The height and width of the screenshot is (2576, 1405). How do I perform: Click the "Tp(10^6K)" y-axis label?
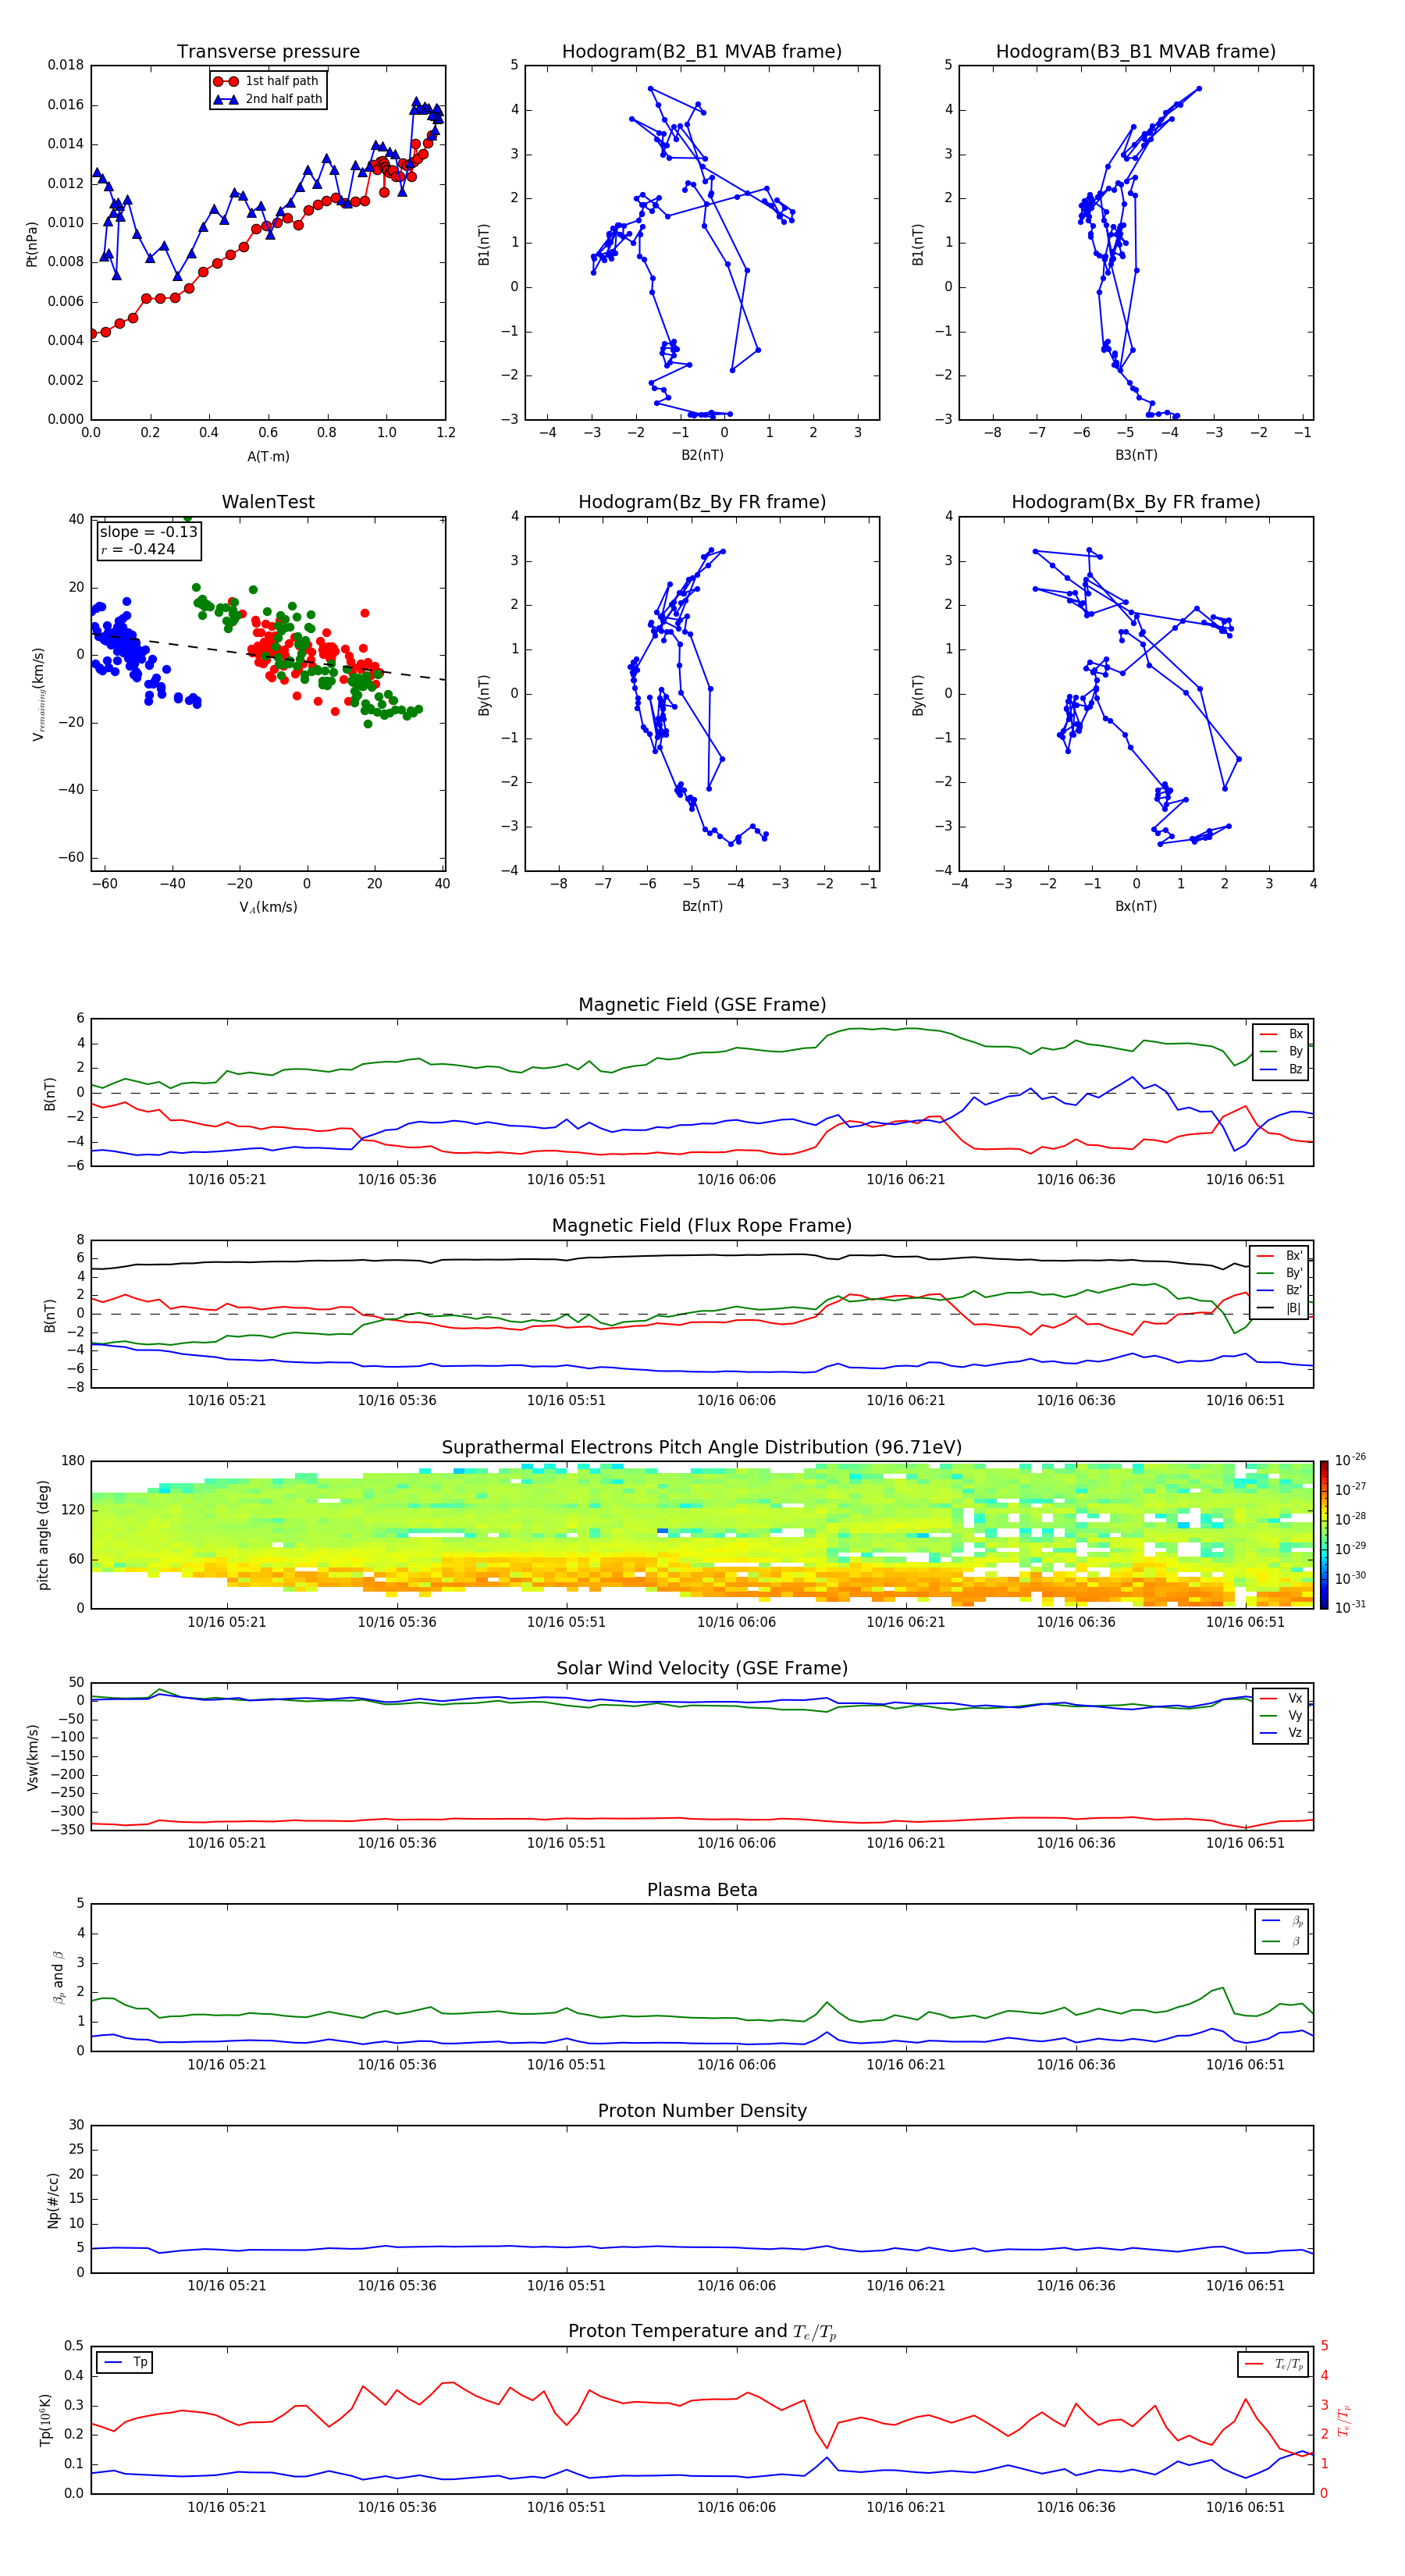click(45, 2420)
